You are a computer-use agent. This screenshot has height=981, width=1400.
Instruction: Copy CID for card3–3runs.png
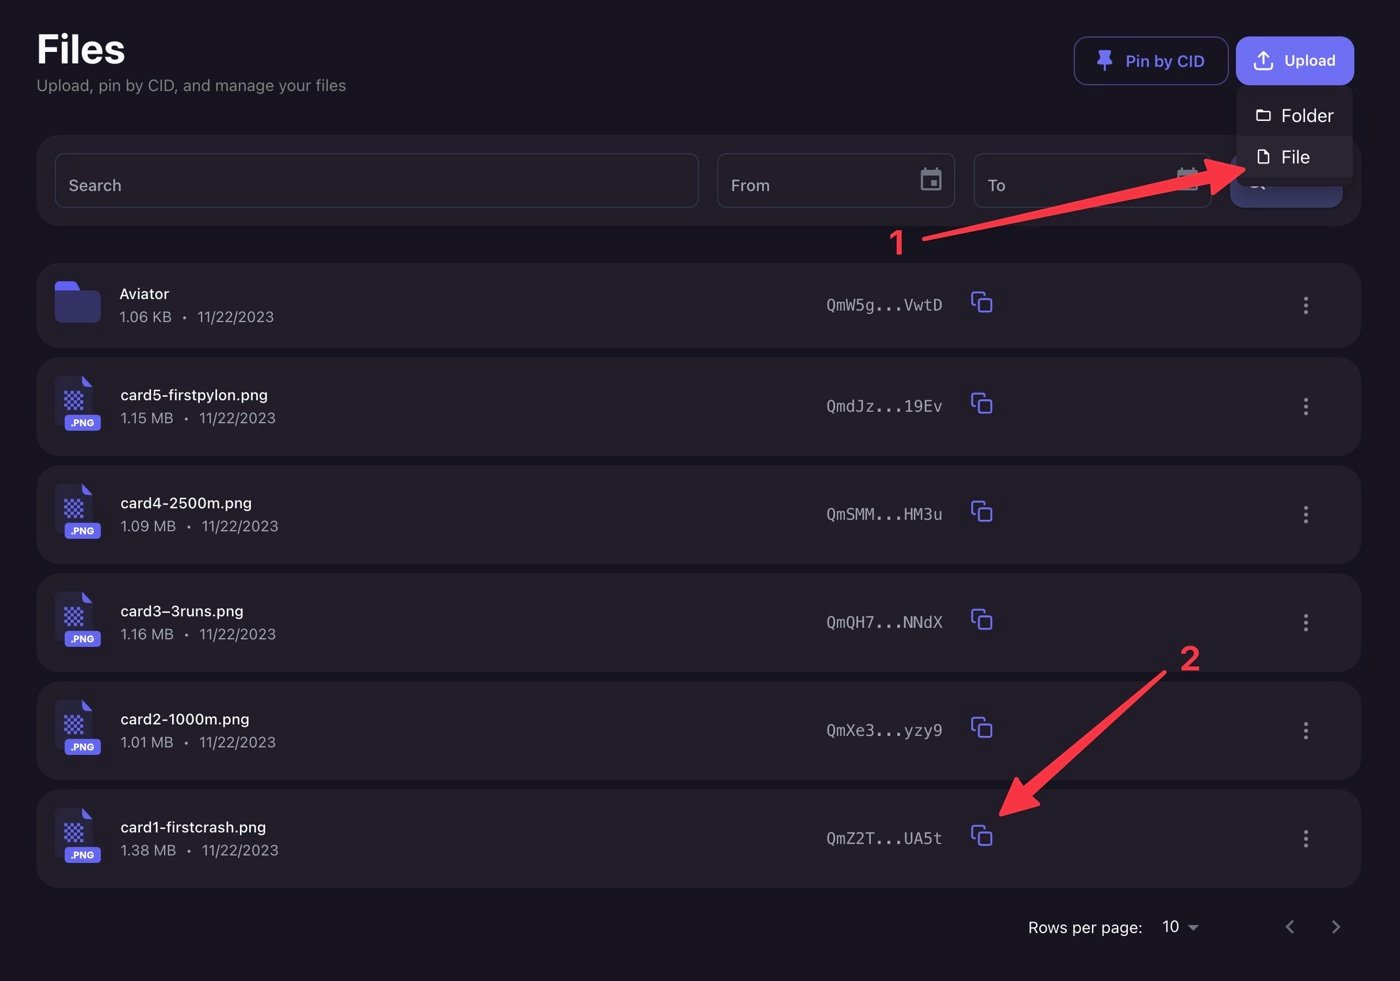click(982, 619)
